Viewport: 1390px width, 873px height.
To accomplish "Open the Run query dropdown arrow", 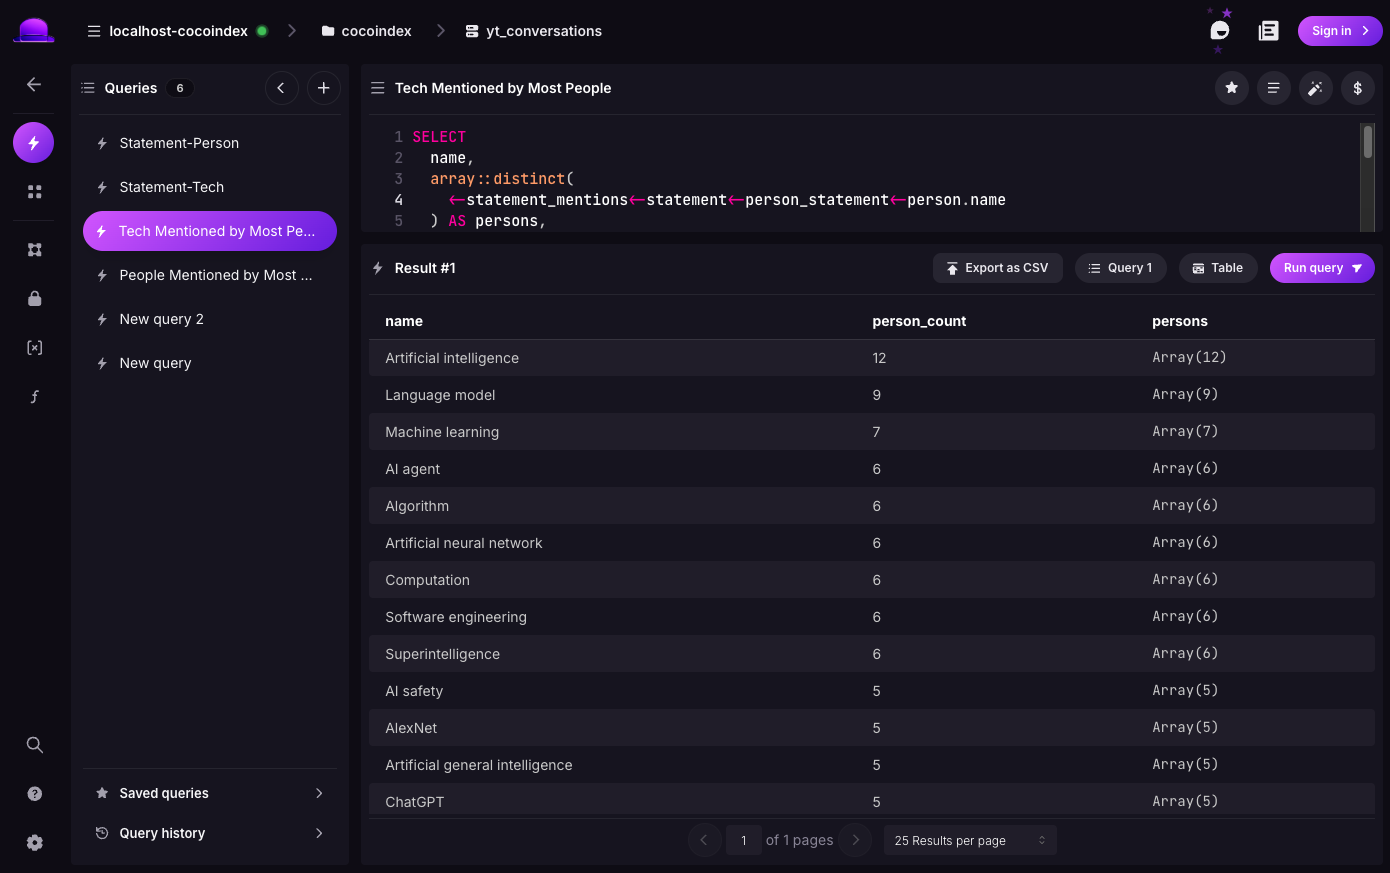I will pyautogui.click(x=1357, y=268).
